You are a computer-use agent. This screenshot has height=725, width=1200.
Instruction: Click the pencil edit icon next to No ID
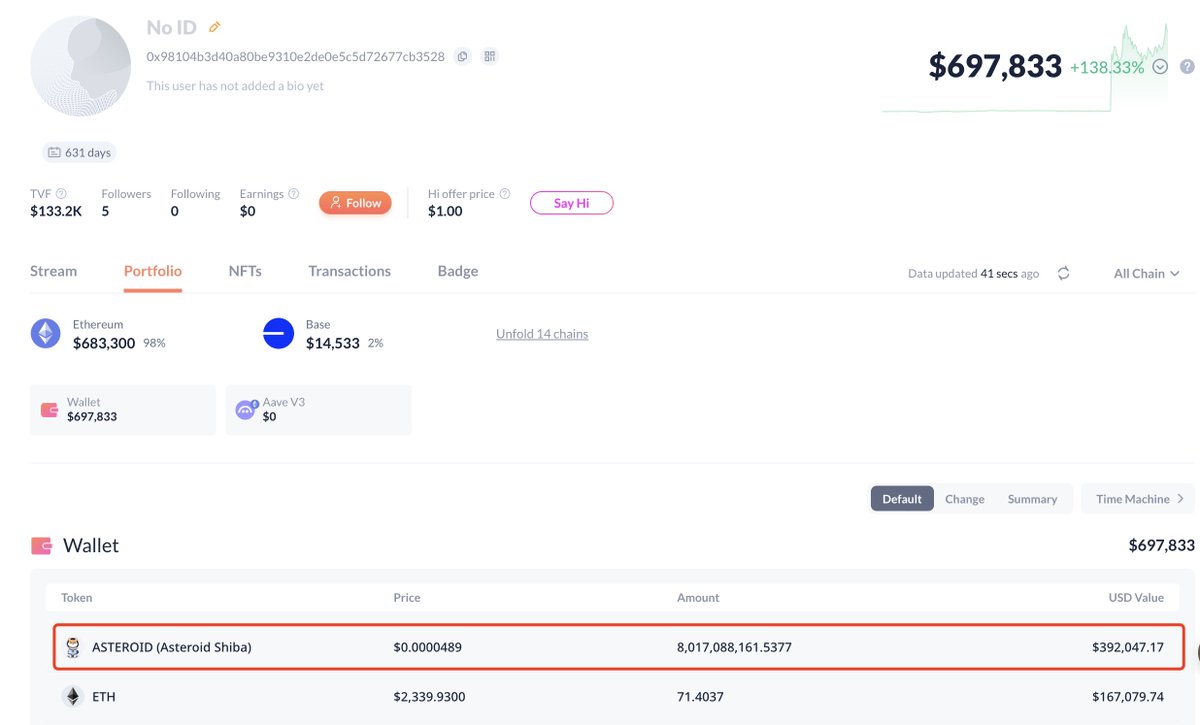click(215, 28)
